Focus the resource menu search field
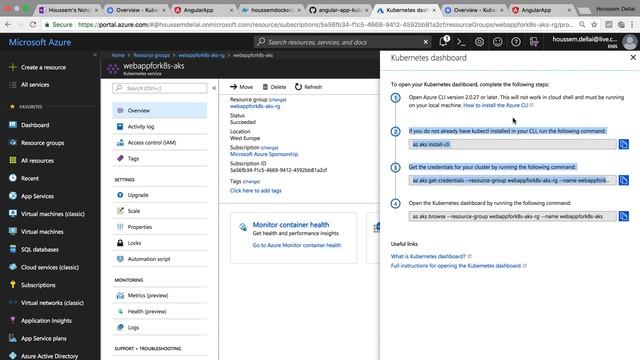Screen dimensions: 640x360 click(x=160, y=88)
